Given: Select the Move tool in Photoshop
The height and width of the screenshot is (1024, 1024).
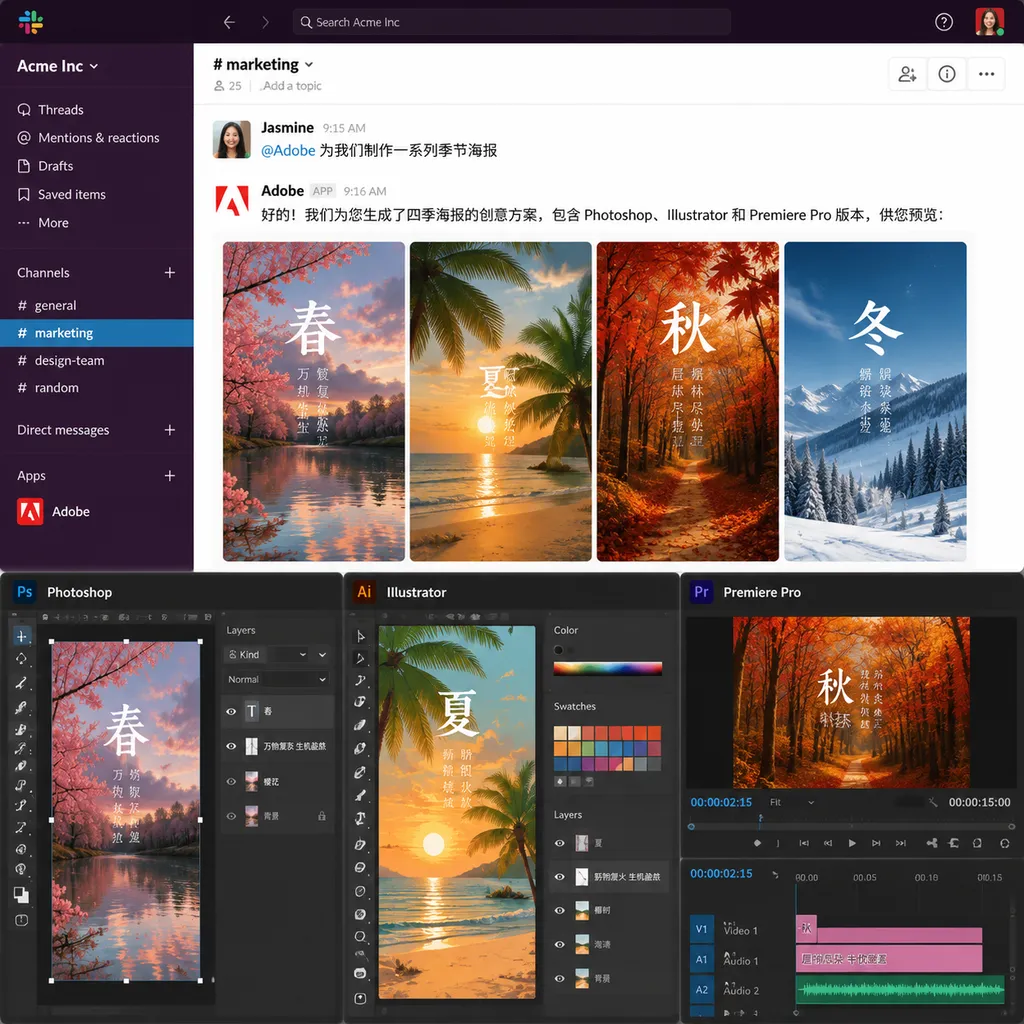Looking at the screenshot, I should tap(22, 636).
